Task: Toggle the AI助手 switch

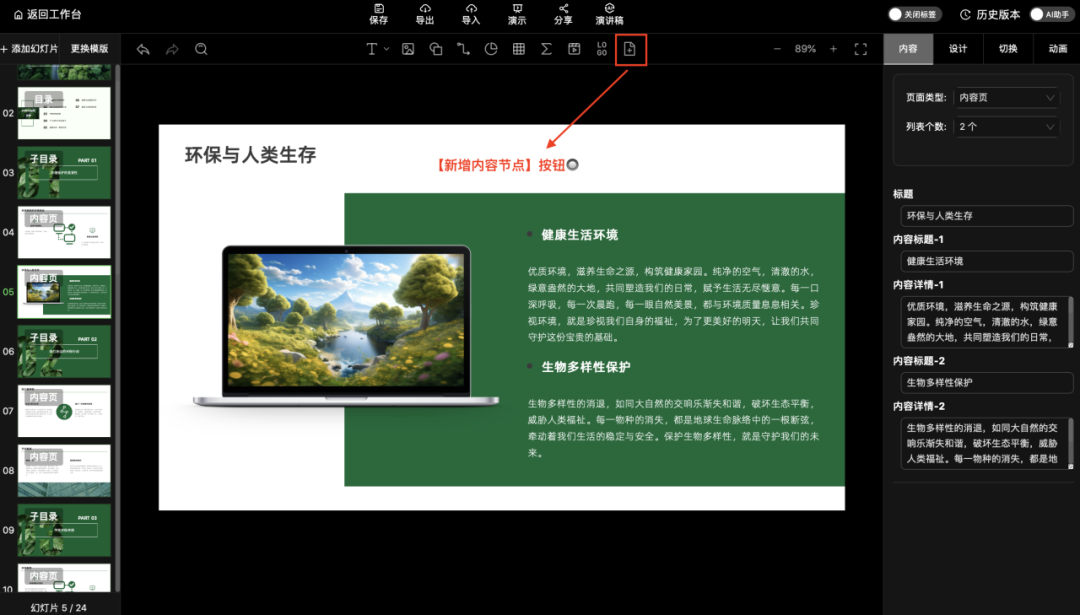Action: pos(1036,14)
